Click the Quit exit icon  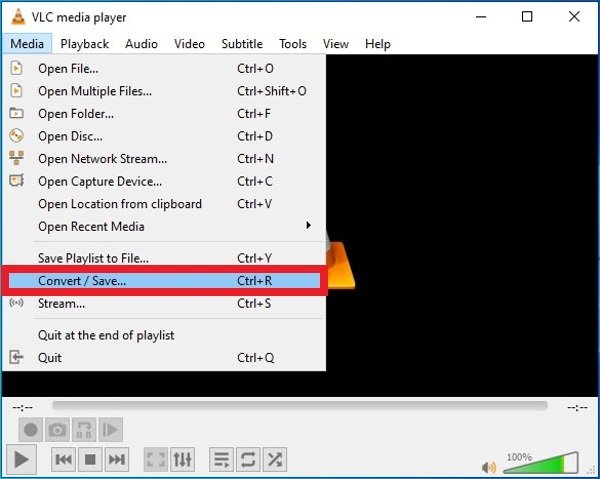pyautogui.click(x=16, y=357)
